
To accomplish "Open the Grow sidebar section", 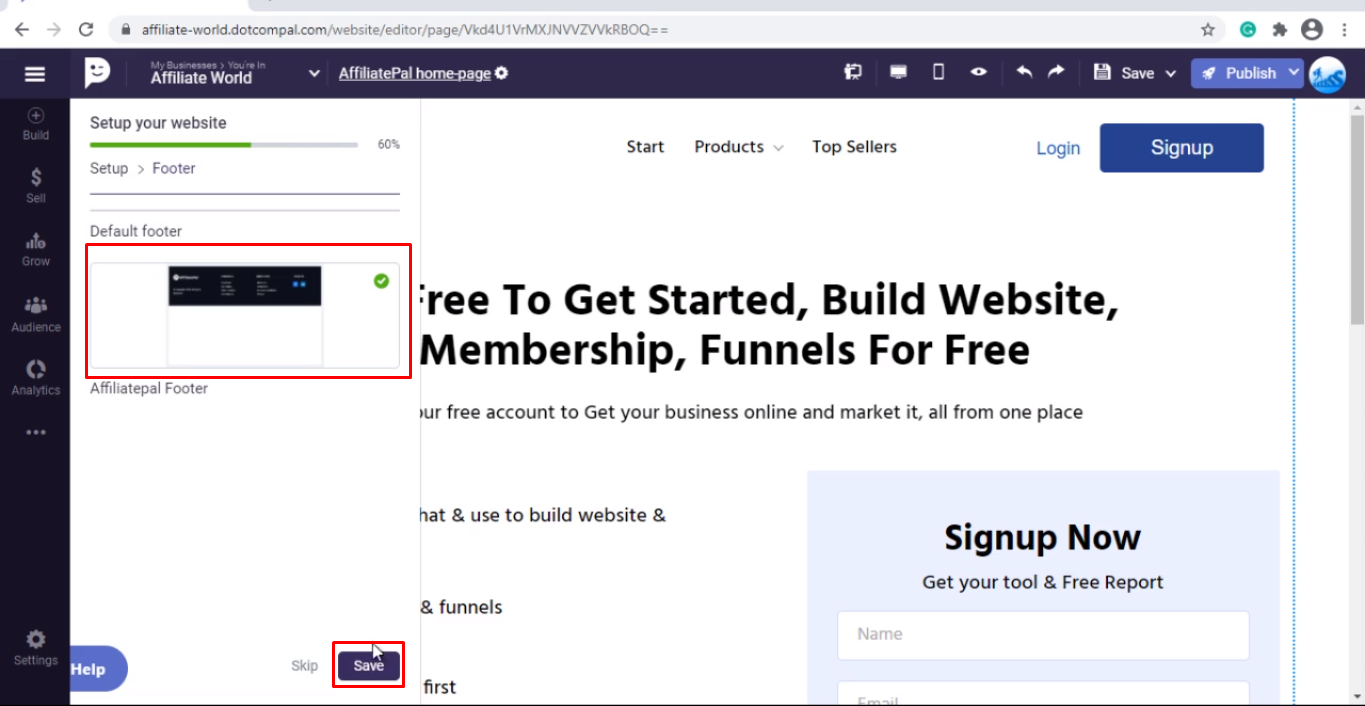I will pos(35,249).
